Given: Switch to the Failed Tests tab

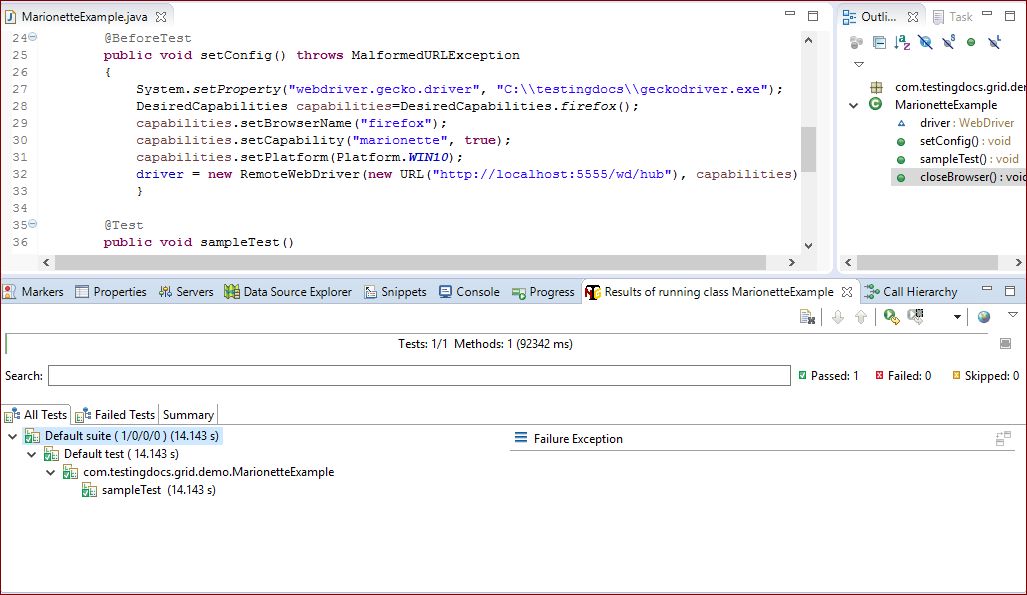Looking at the screenshot, I should coord(115,415).
